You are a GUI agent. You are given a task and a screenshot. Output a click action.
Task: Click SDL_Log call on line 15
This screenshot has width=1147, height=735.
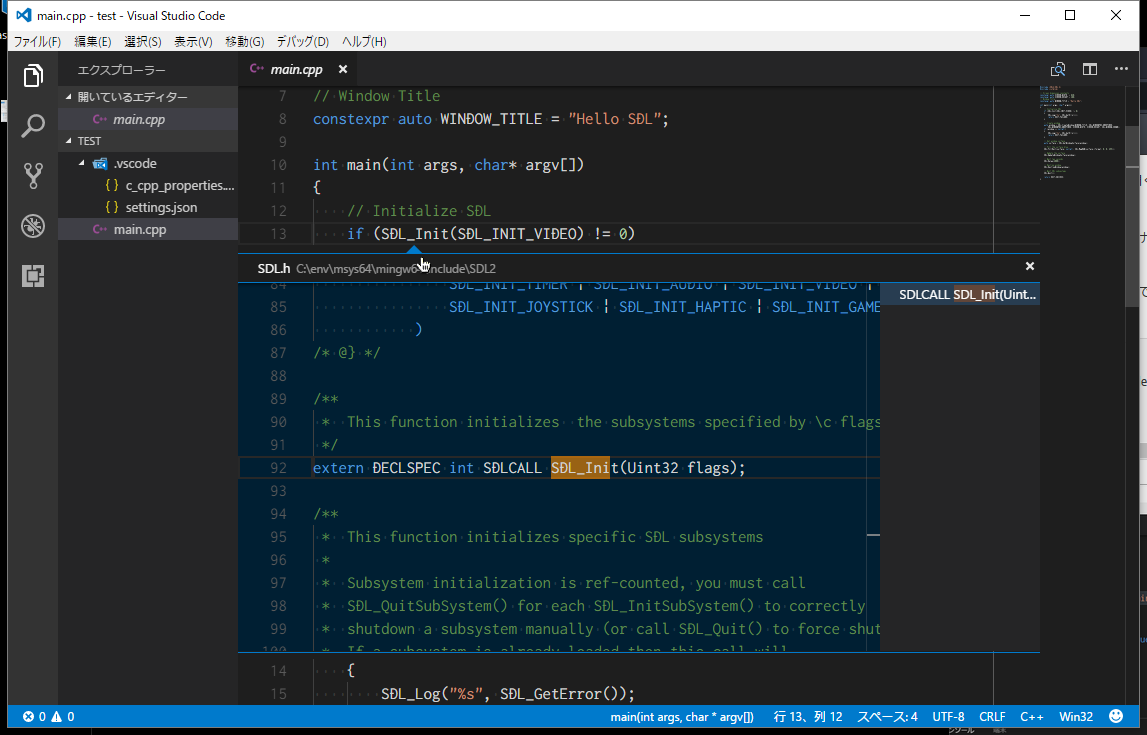(410, 693)
